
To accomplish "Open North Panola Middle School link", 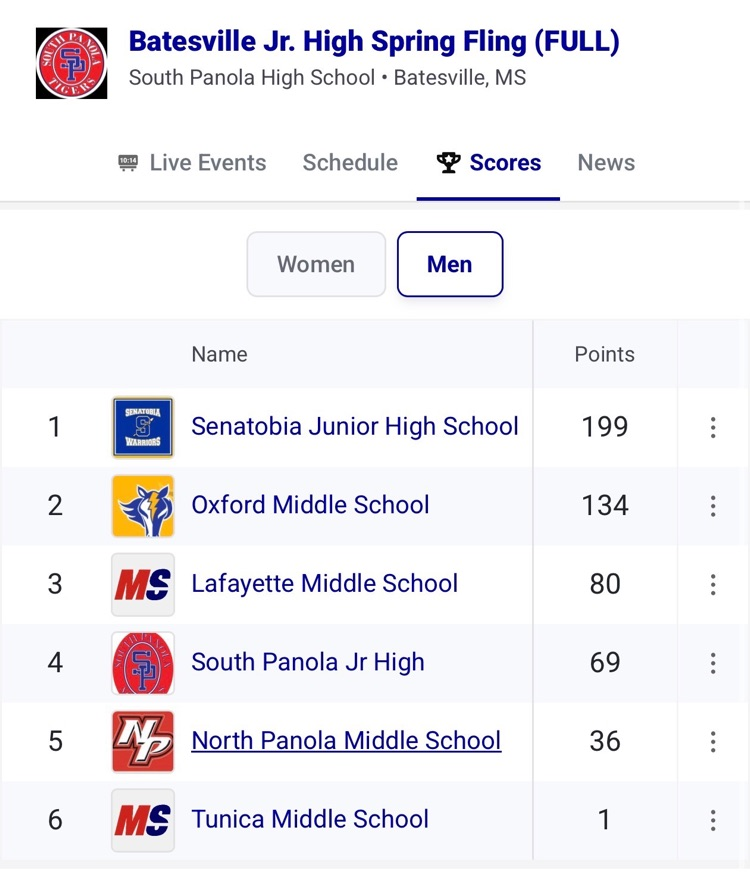I will tap(346, 741).
